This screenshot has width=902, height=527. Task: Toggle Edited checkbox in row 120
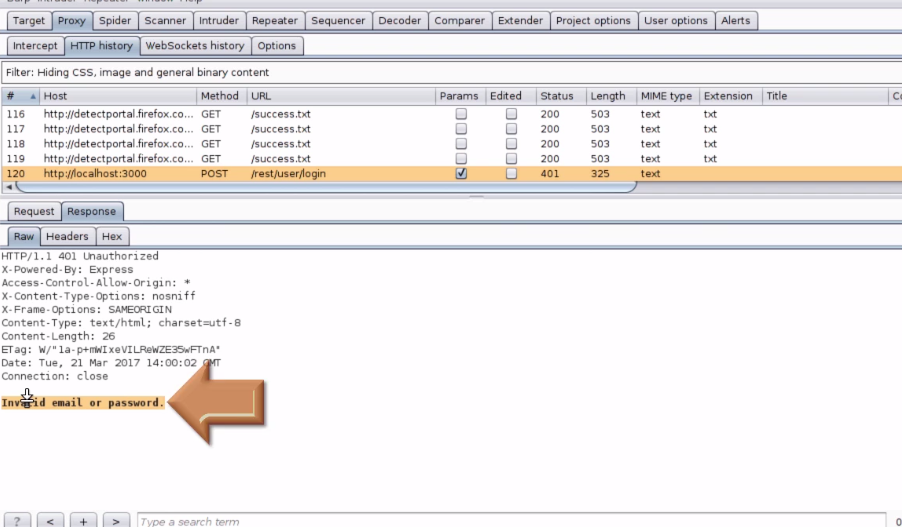(x=511, y=173)
